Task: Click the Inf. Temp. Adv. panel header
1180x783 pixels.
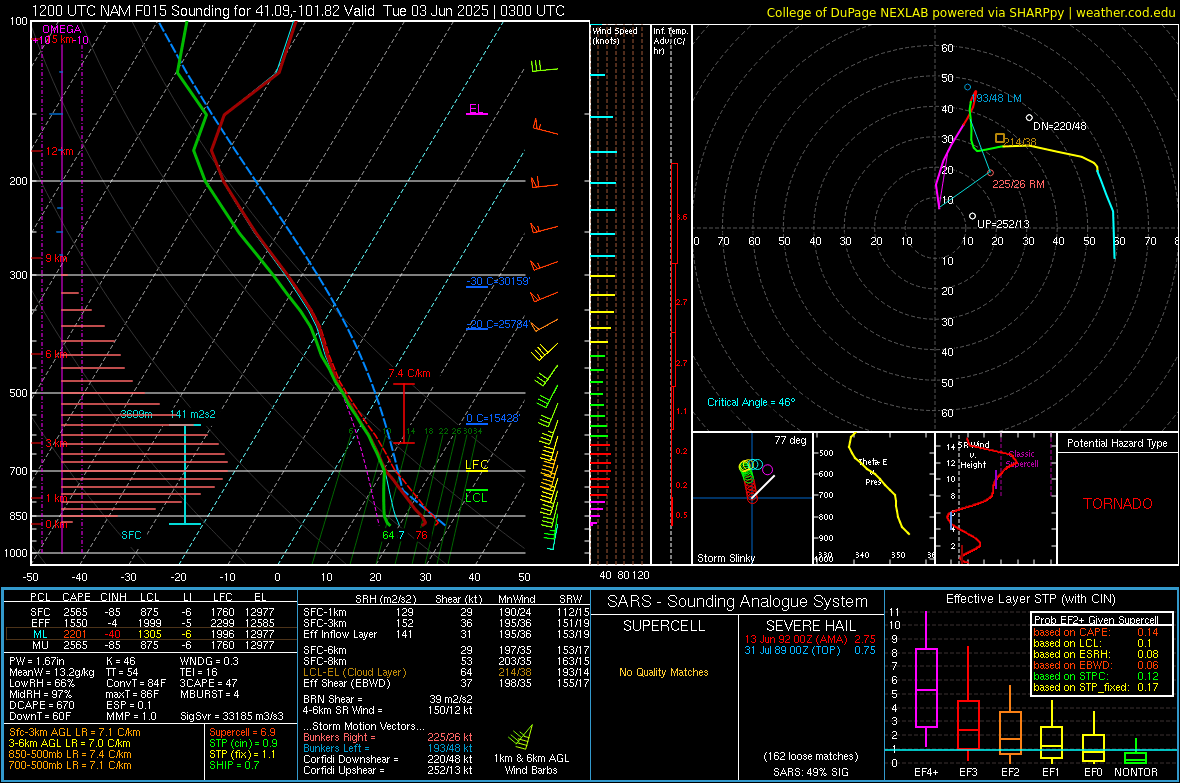Action: (670, 41)
